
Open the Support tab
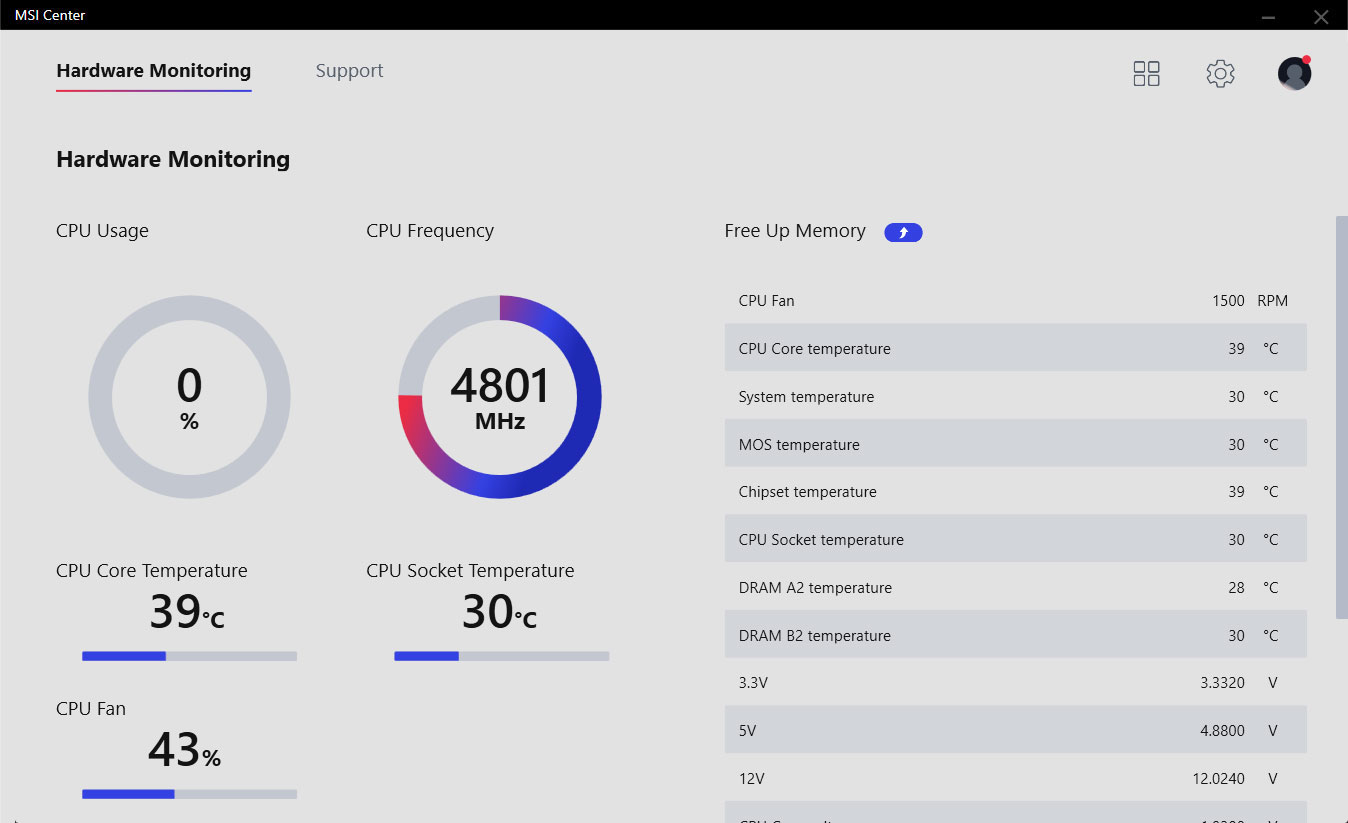349,71
